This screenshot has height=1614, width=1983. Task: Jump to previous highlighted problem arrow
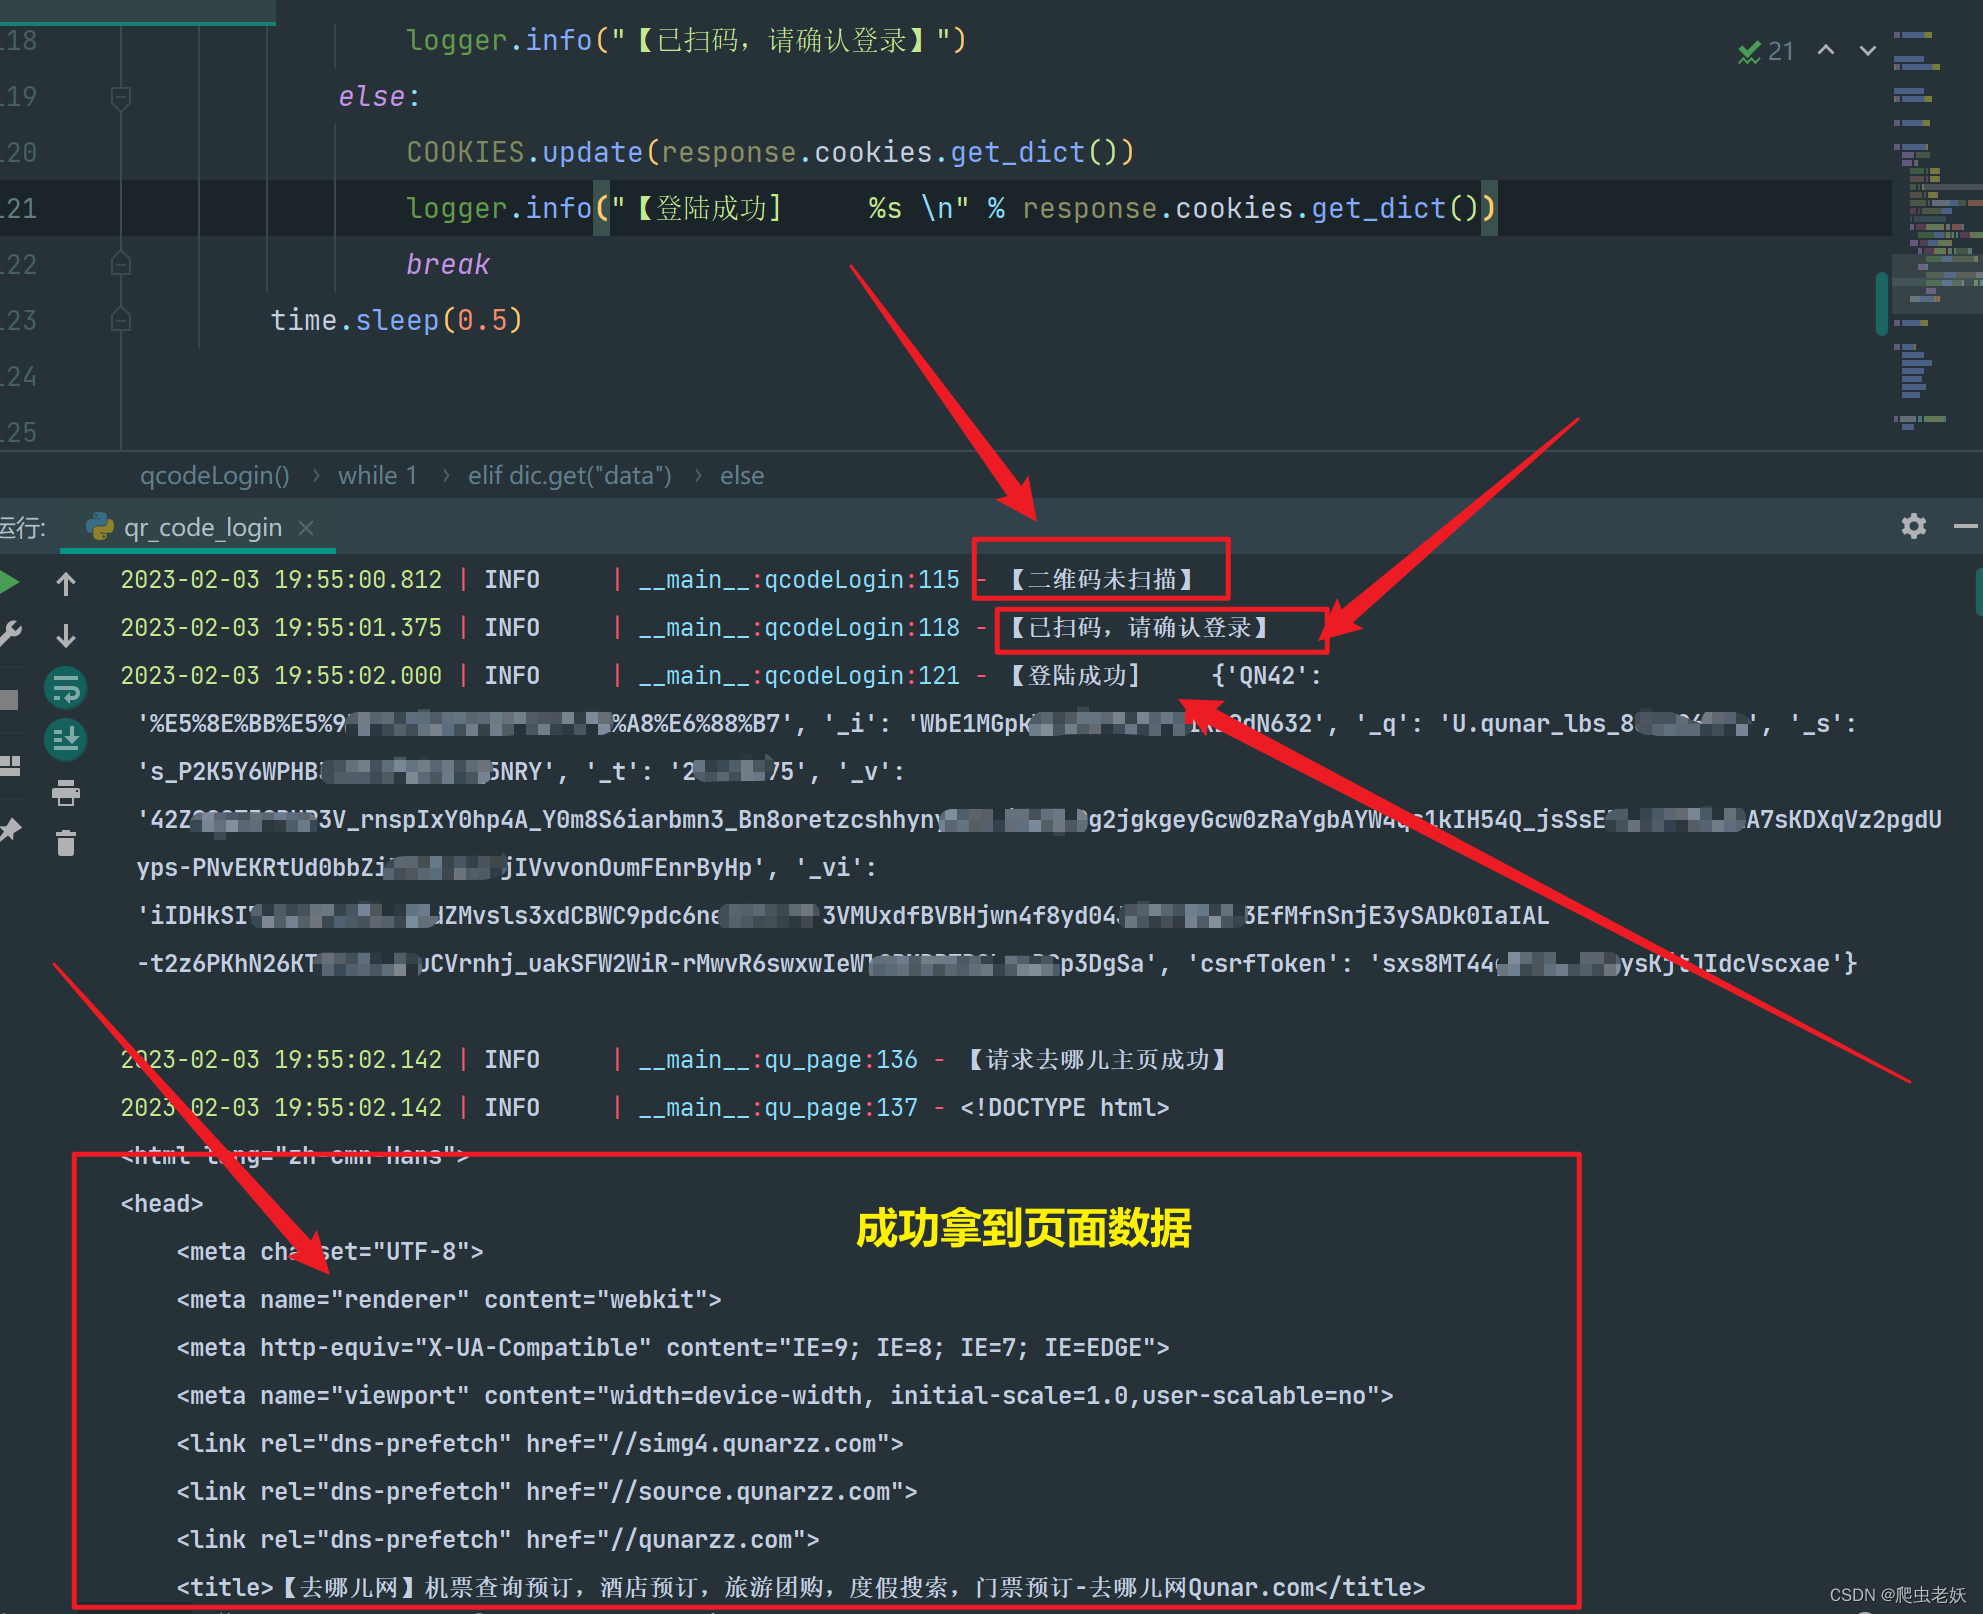coord(1826,50)
